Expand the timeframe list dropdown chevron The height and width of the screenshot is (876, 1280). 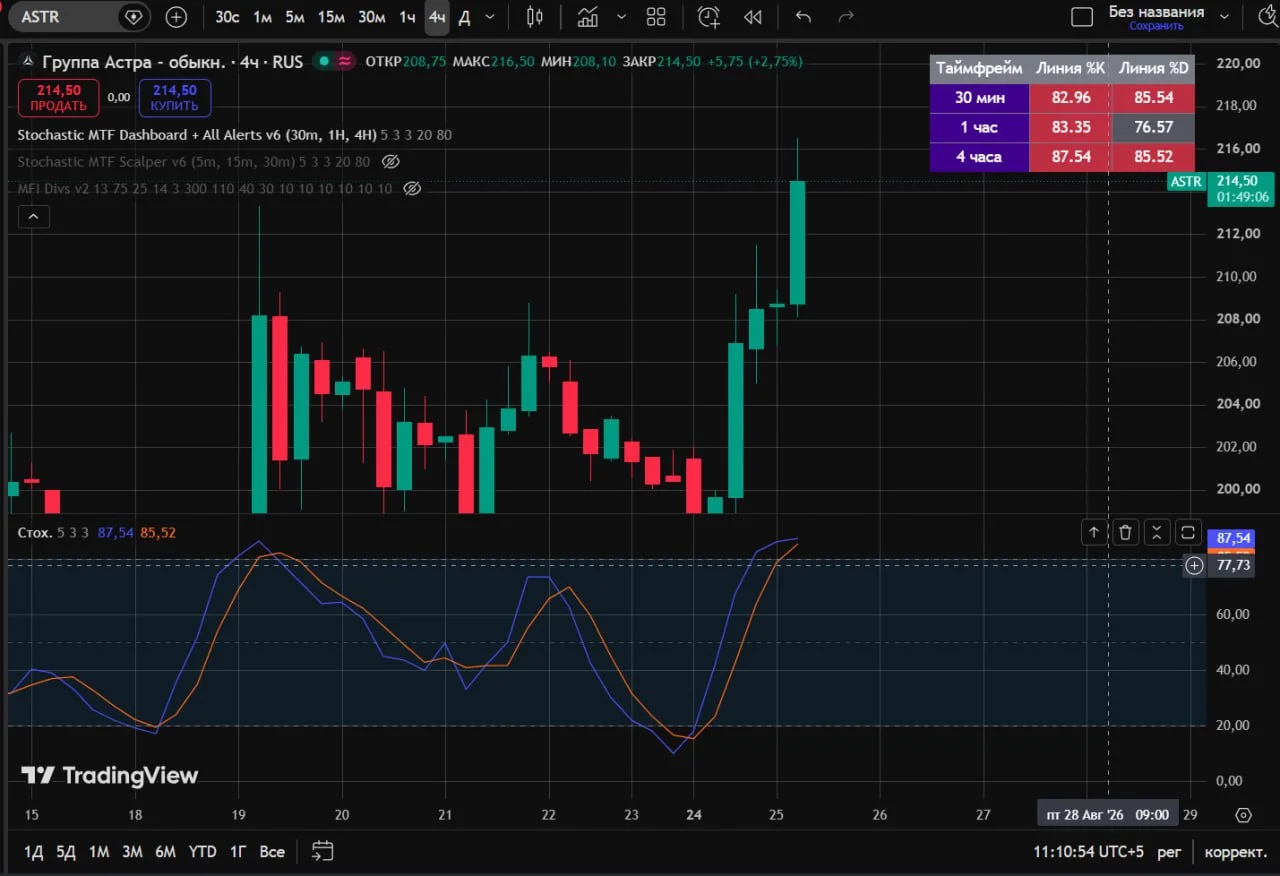(490, 17)
